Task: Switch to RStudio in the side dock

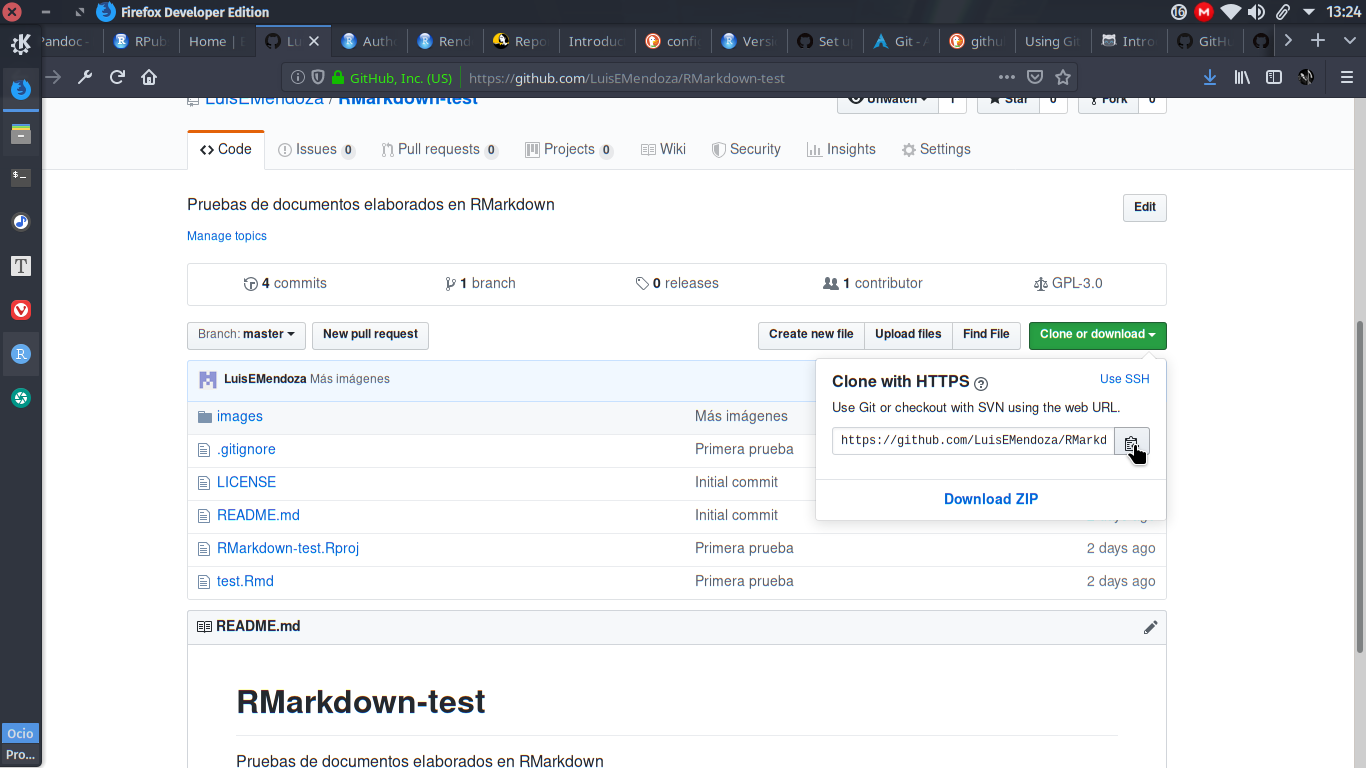Action: click(21, 354)
